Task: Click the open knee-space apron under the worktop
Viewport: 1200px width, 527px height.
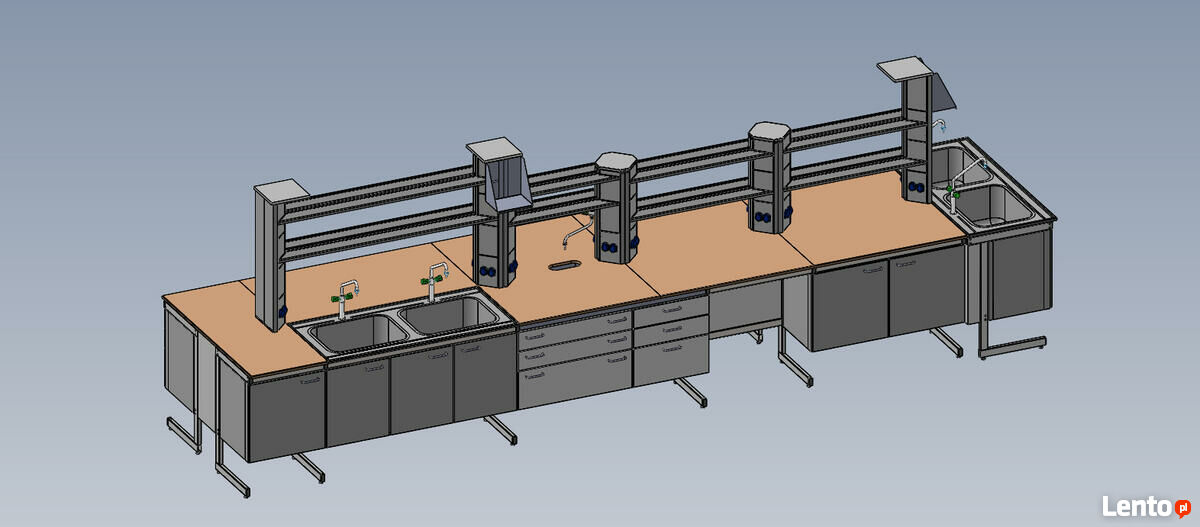Action: pos(745,308)
